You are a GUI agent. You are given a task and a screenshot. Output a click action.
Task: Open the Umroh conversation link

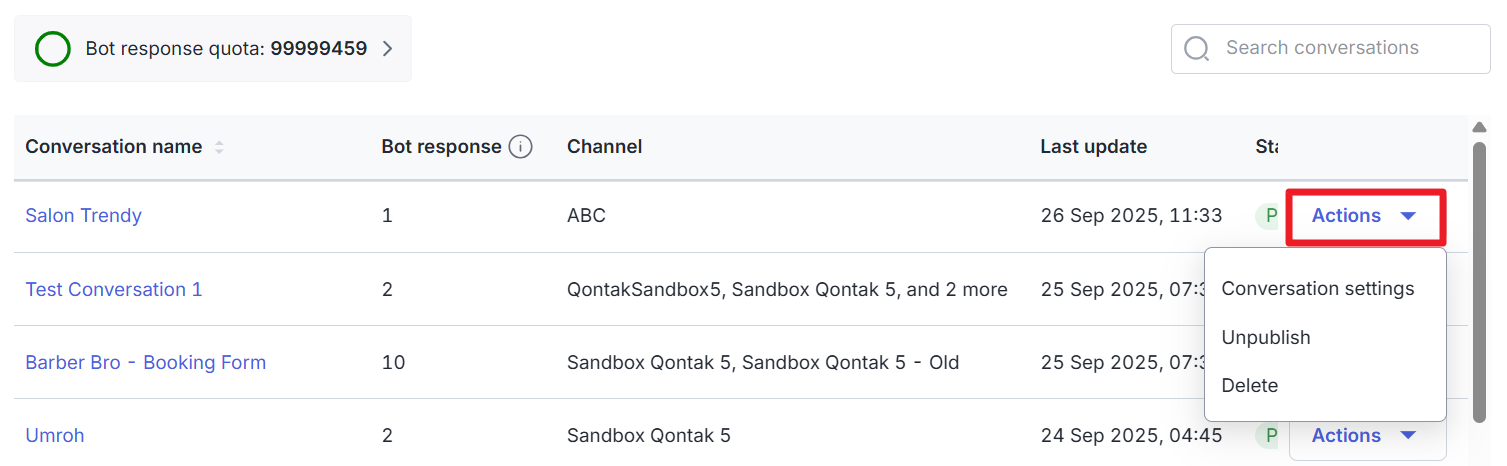(54, 436)
